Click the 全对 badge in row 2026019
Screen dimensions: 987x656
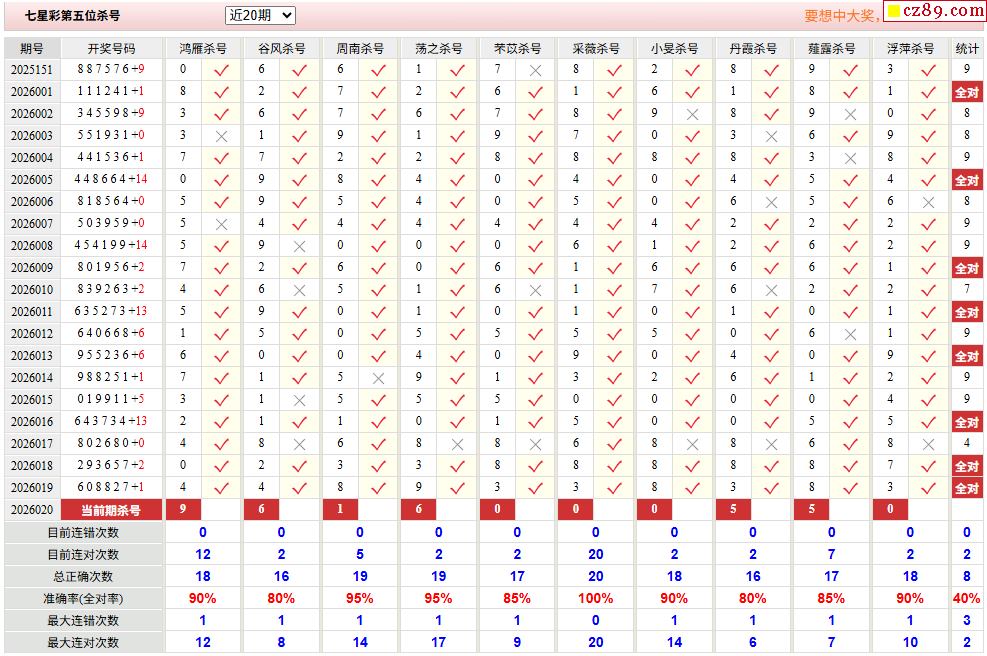click(967, 489)
